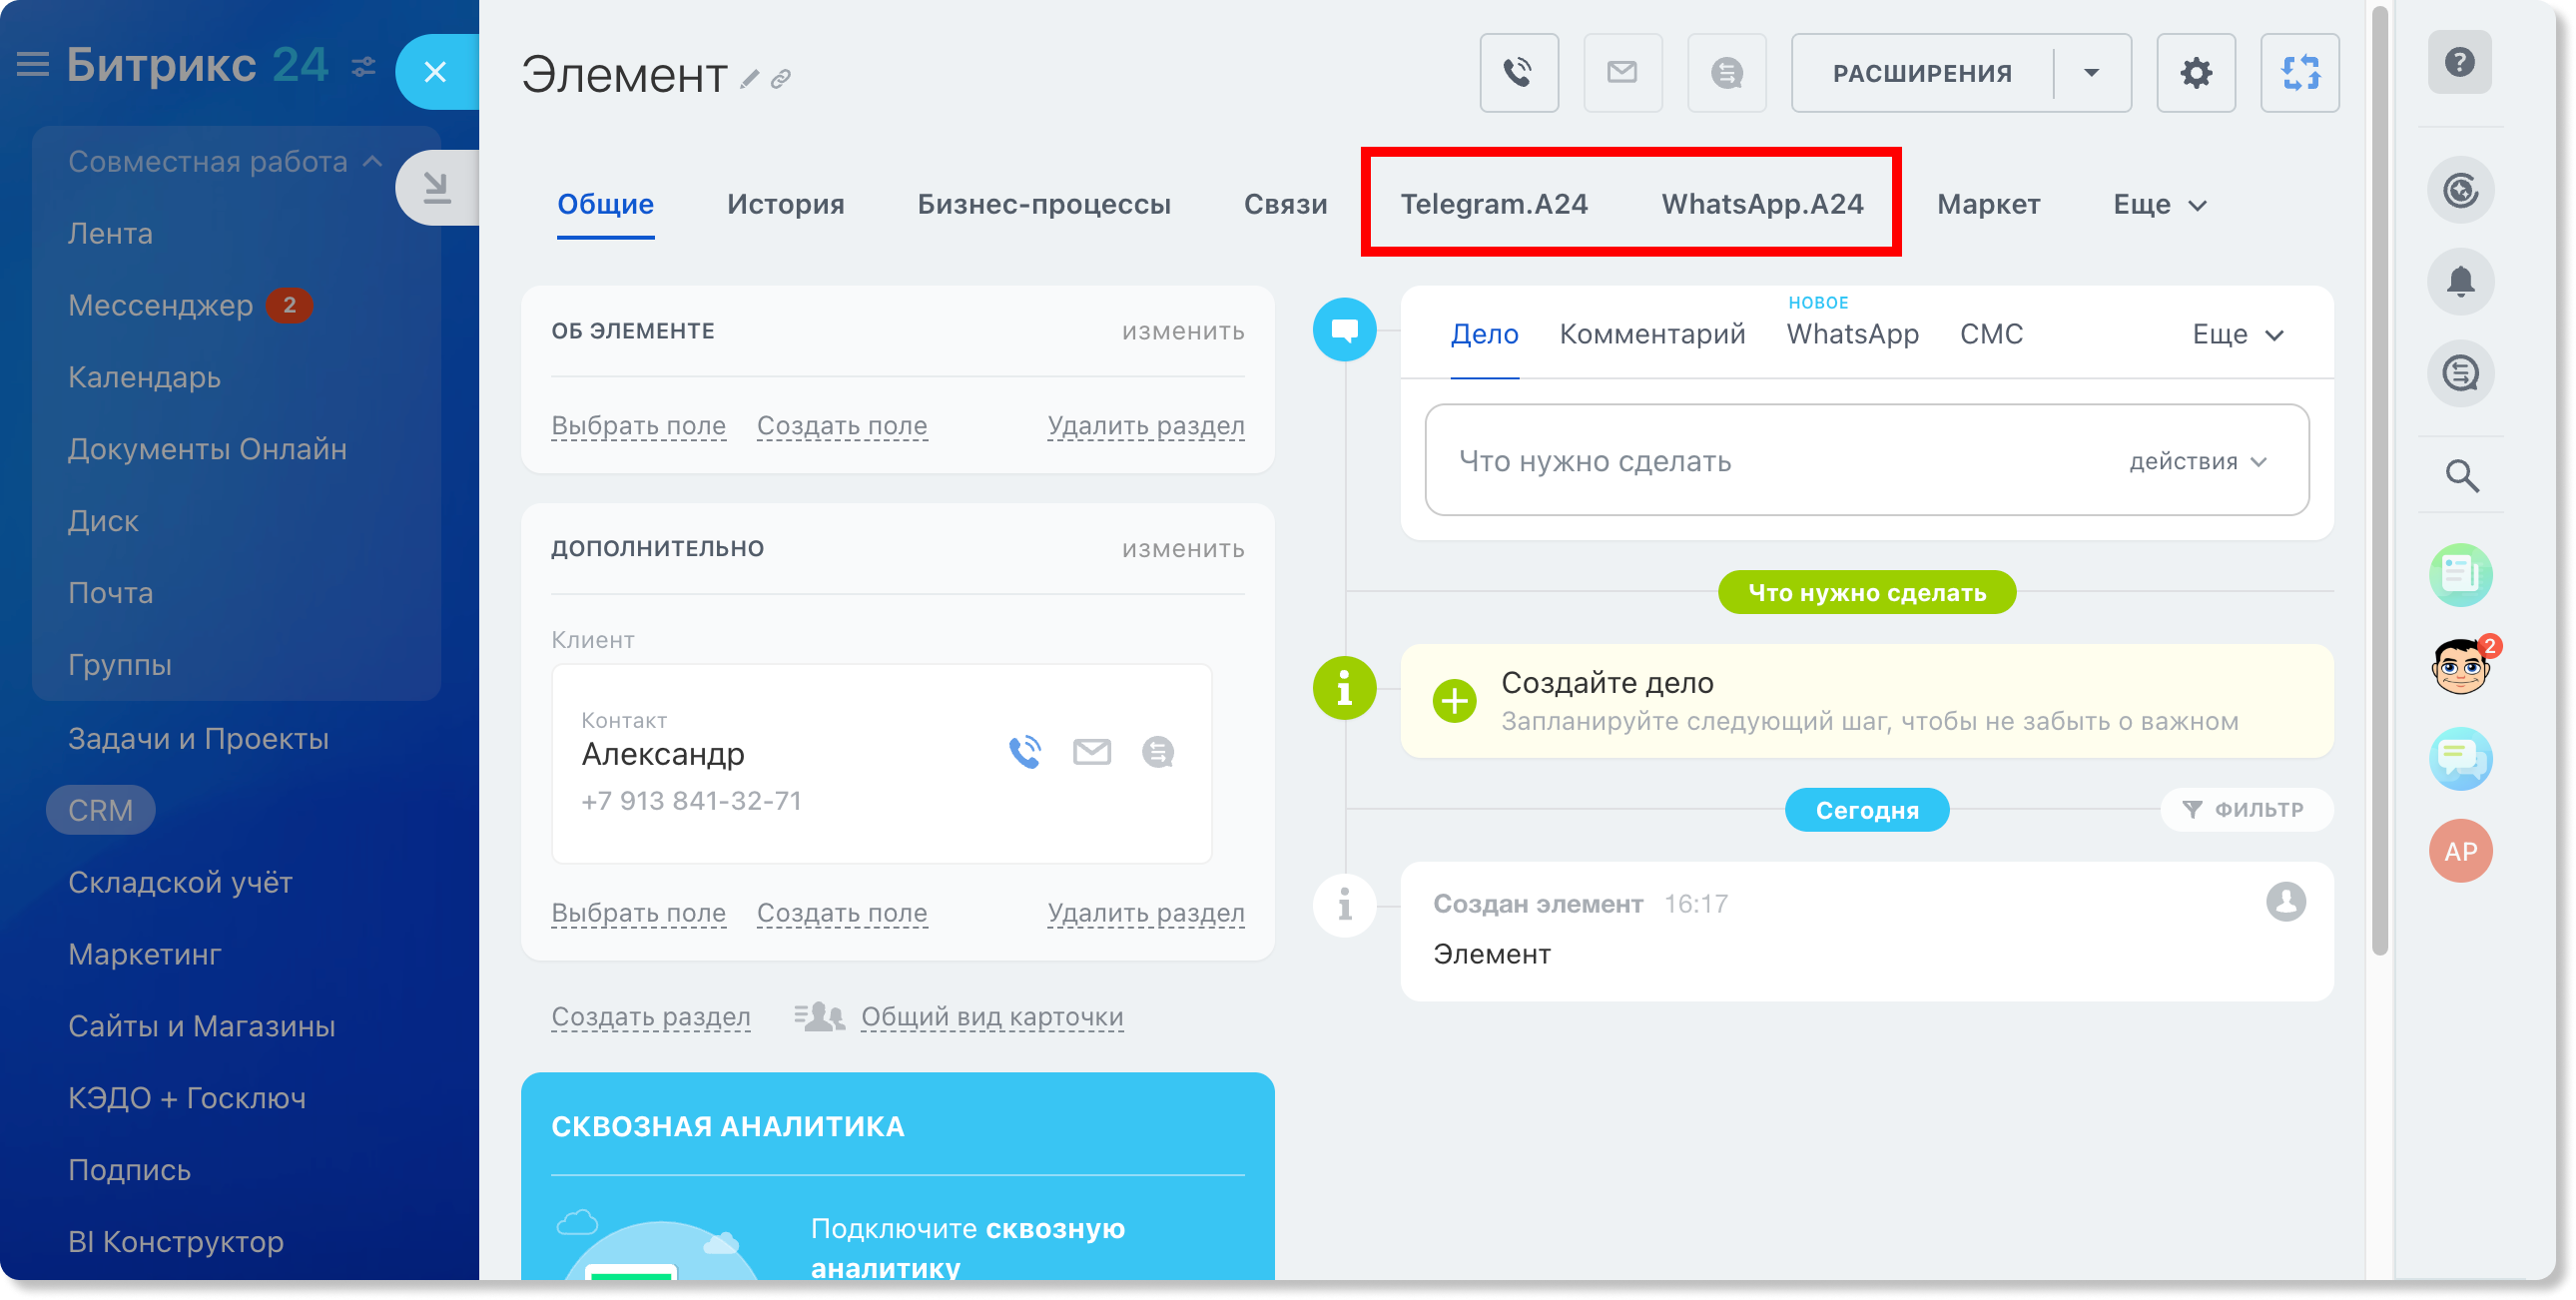The width and height of the screenshot is (2576, 1300).
Task: Open the help question mark icon
Action: [2459, 63]
